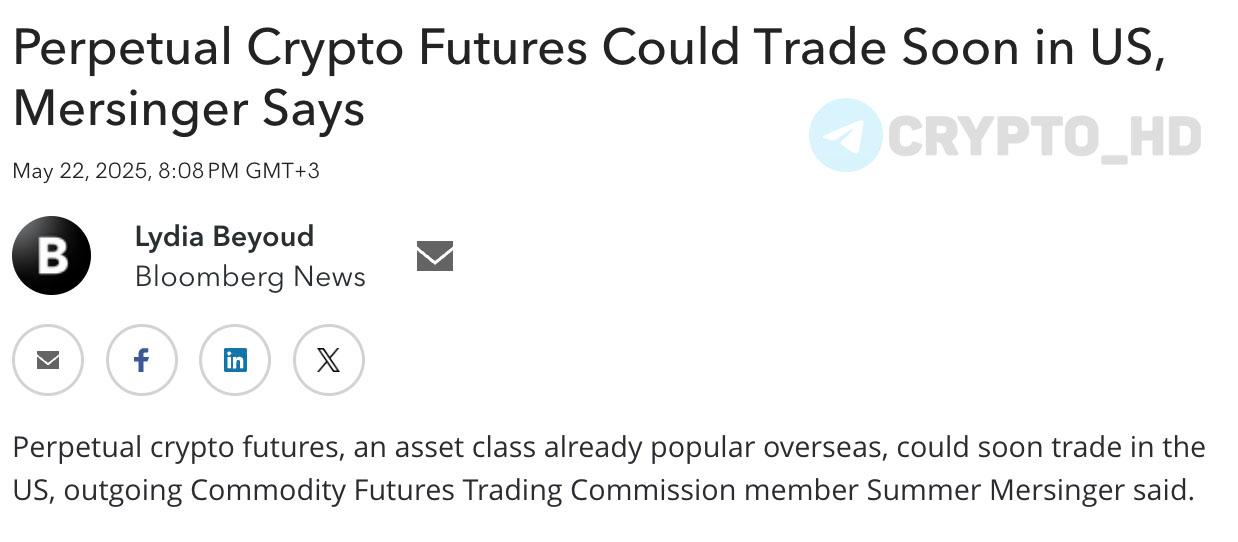Share the article via the circled email icon
Image resolution: width=1238 pixels, height=542 pixels.
click(48, 360)
